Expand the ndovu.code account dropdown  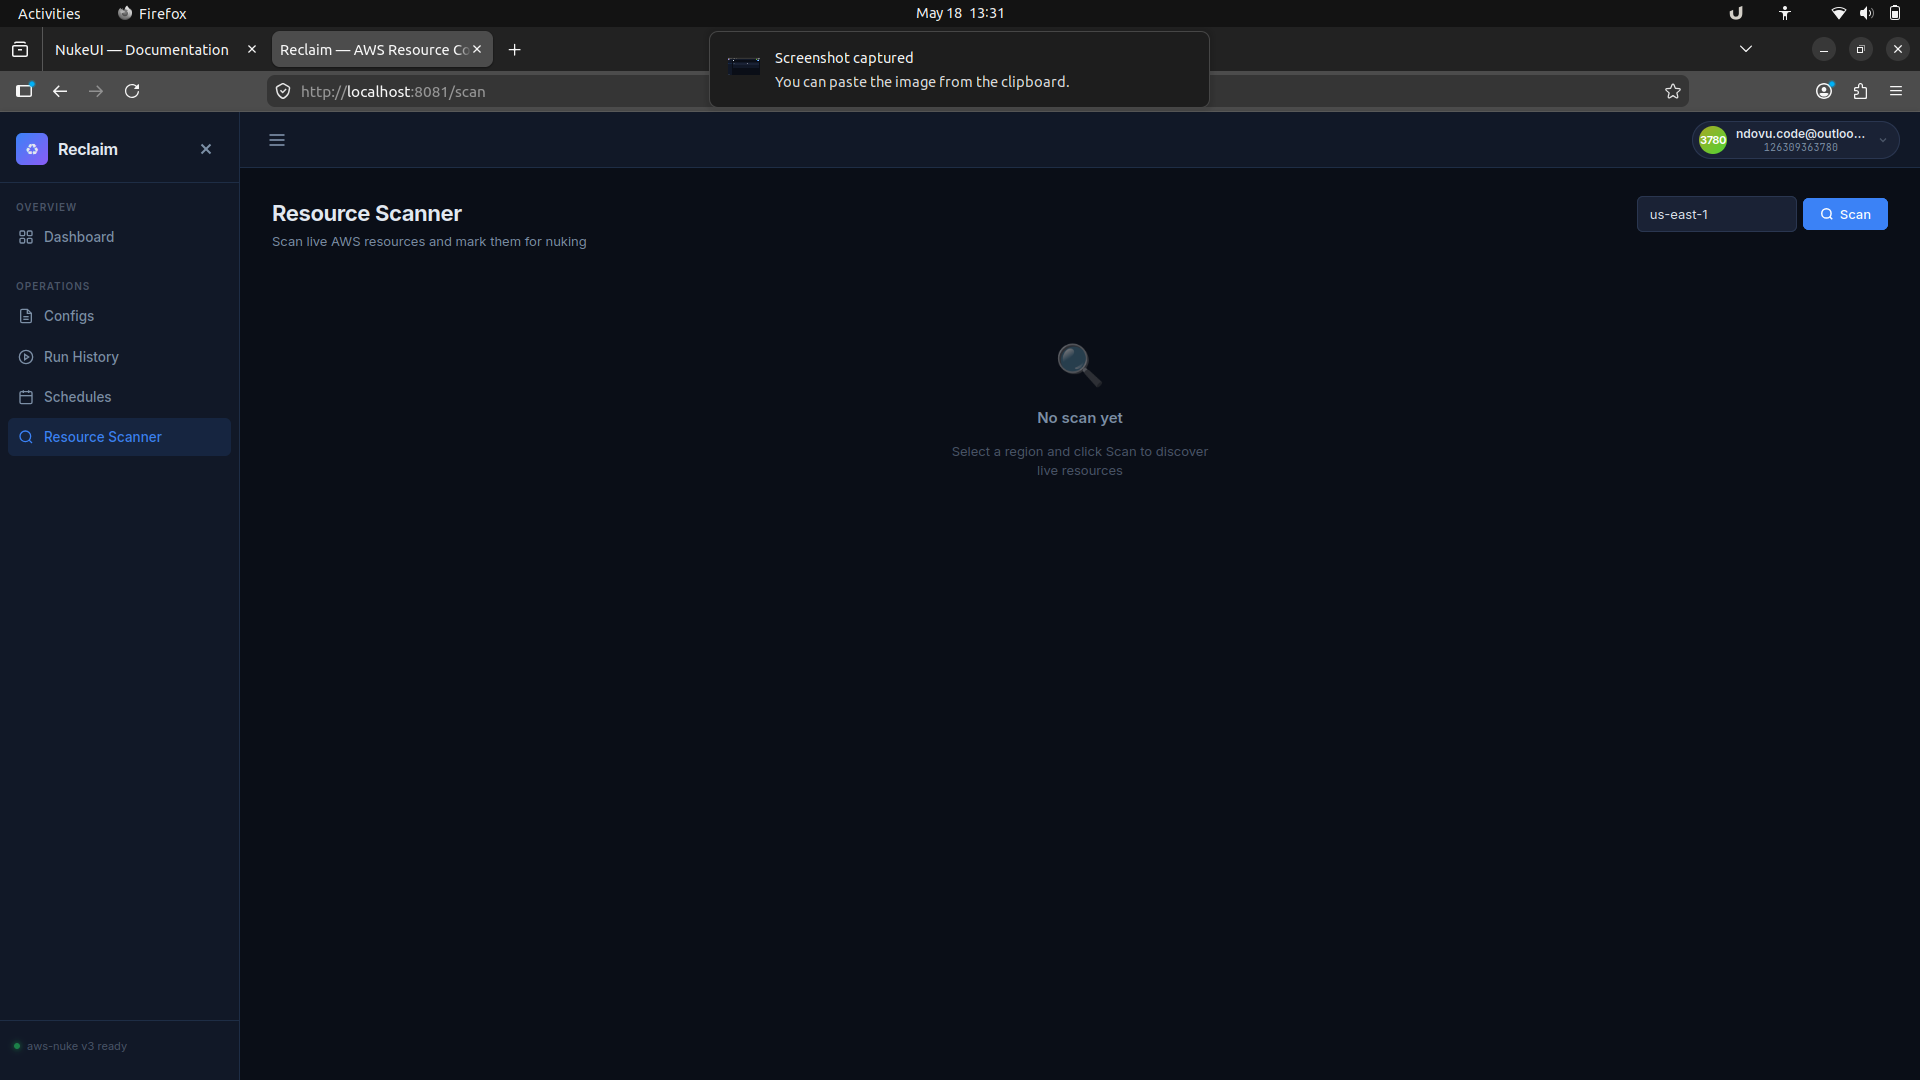(x=1796, y=140)
